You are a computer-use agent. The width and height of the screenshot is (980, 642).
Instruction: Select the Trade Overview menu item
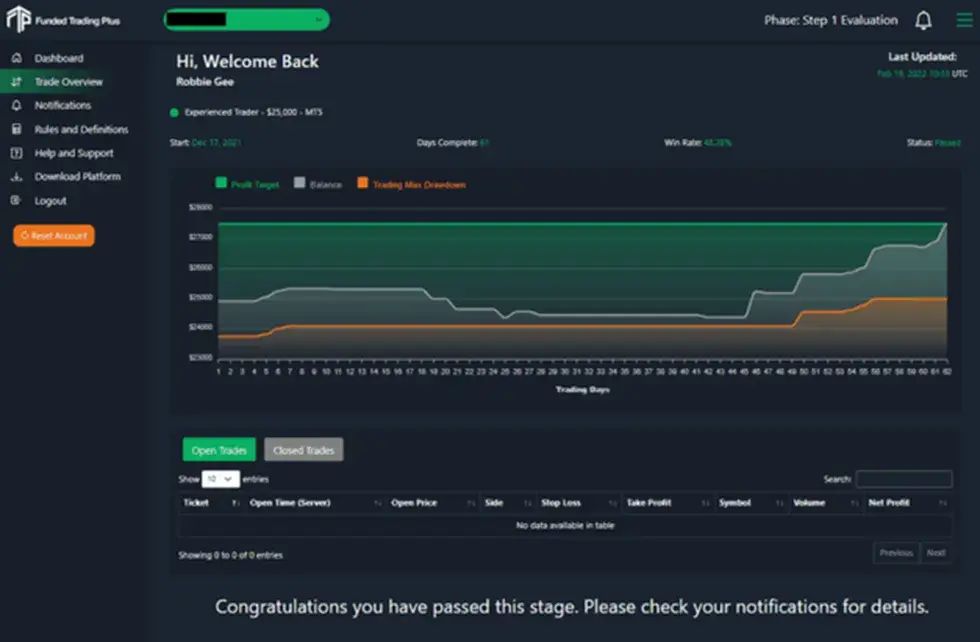tap(69, 82)
